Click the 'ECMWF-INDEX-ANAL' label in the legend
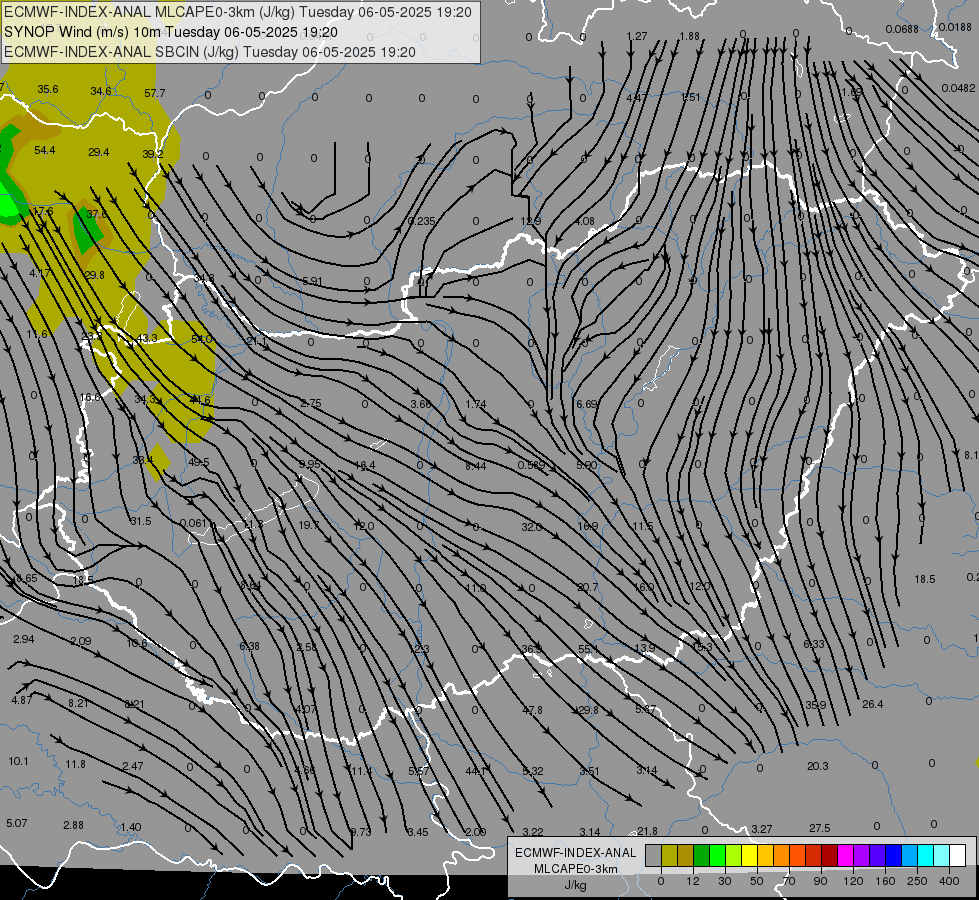 coord(576,853)
